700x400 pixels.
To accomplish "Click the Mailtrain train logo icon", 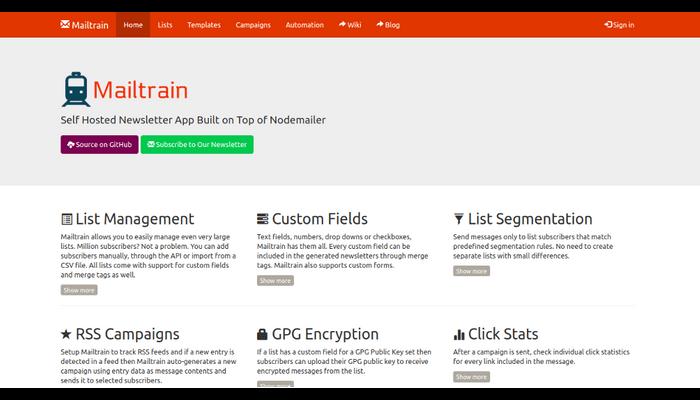I will tap(75, 89).
